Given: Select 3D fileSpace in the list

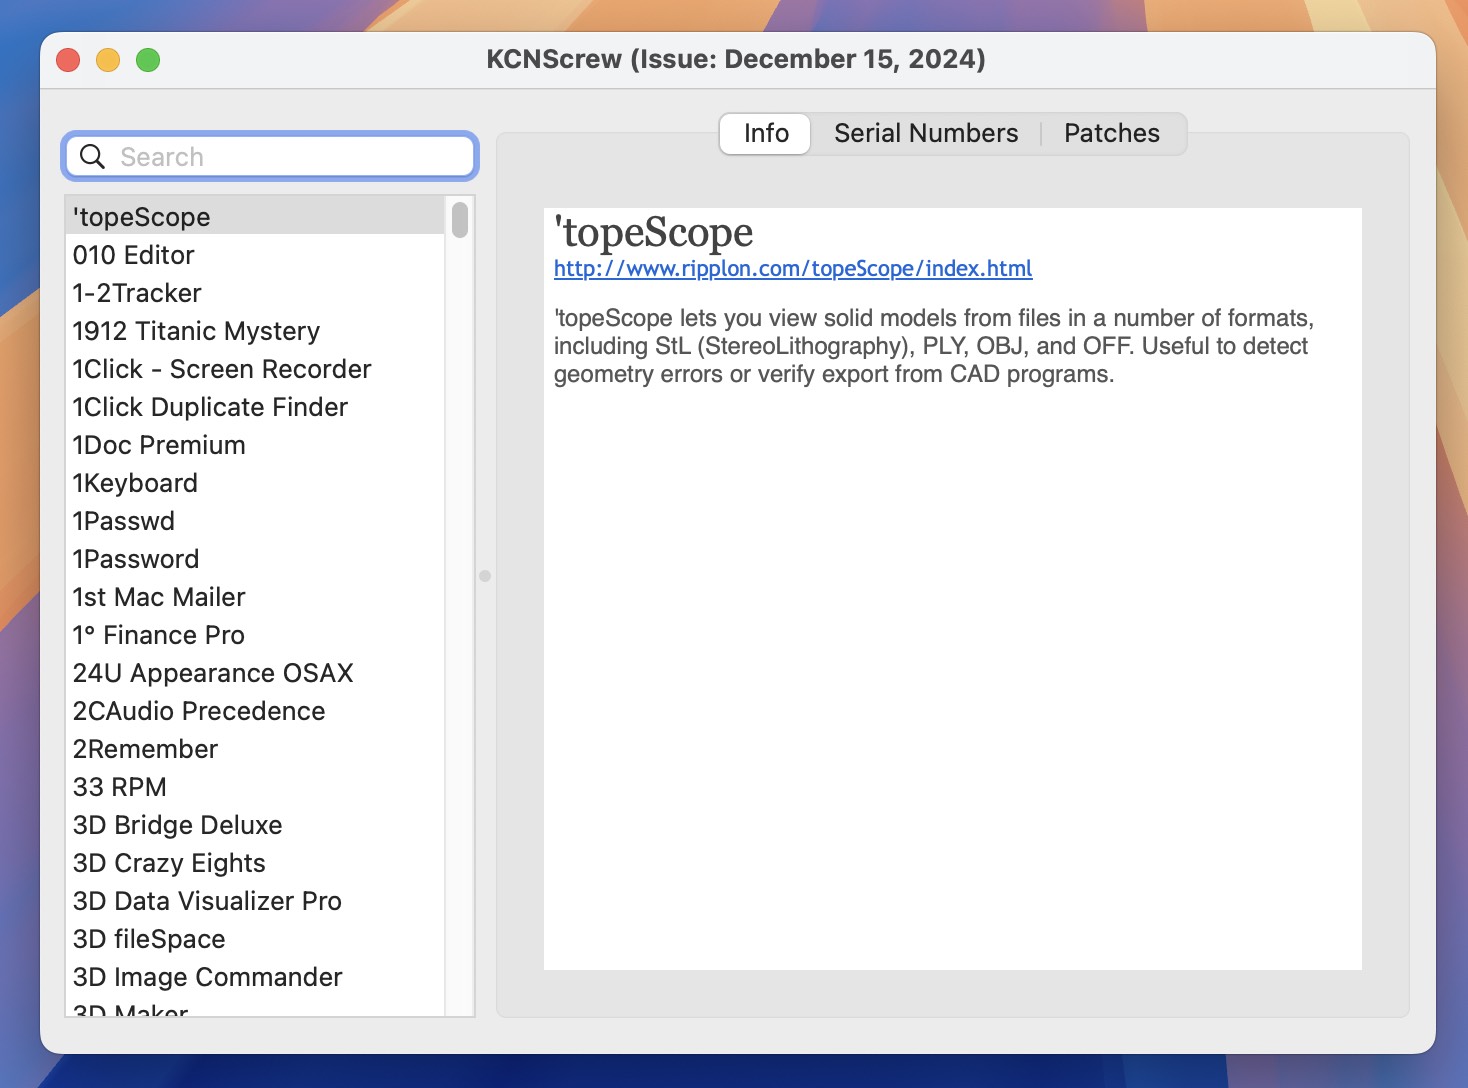Looking at the screenshot, I should (x=255, y=939).
